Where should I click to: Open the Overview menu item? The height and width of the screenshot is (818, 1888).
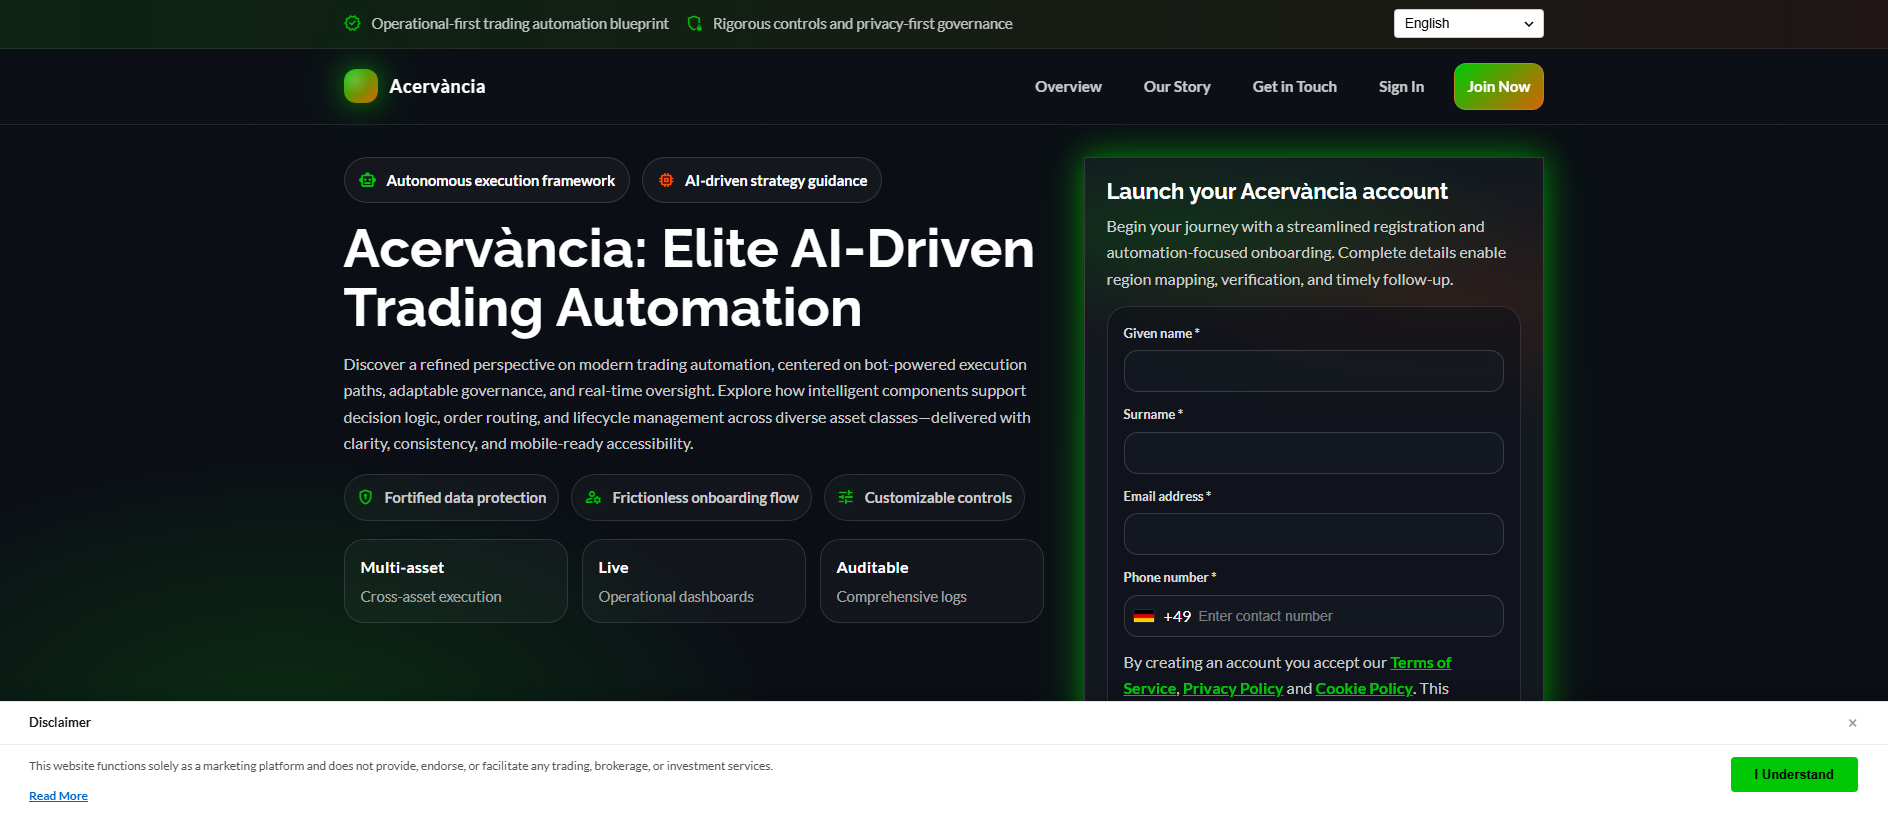click(x=1068, y=87)
